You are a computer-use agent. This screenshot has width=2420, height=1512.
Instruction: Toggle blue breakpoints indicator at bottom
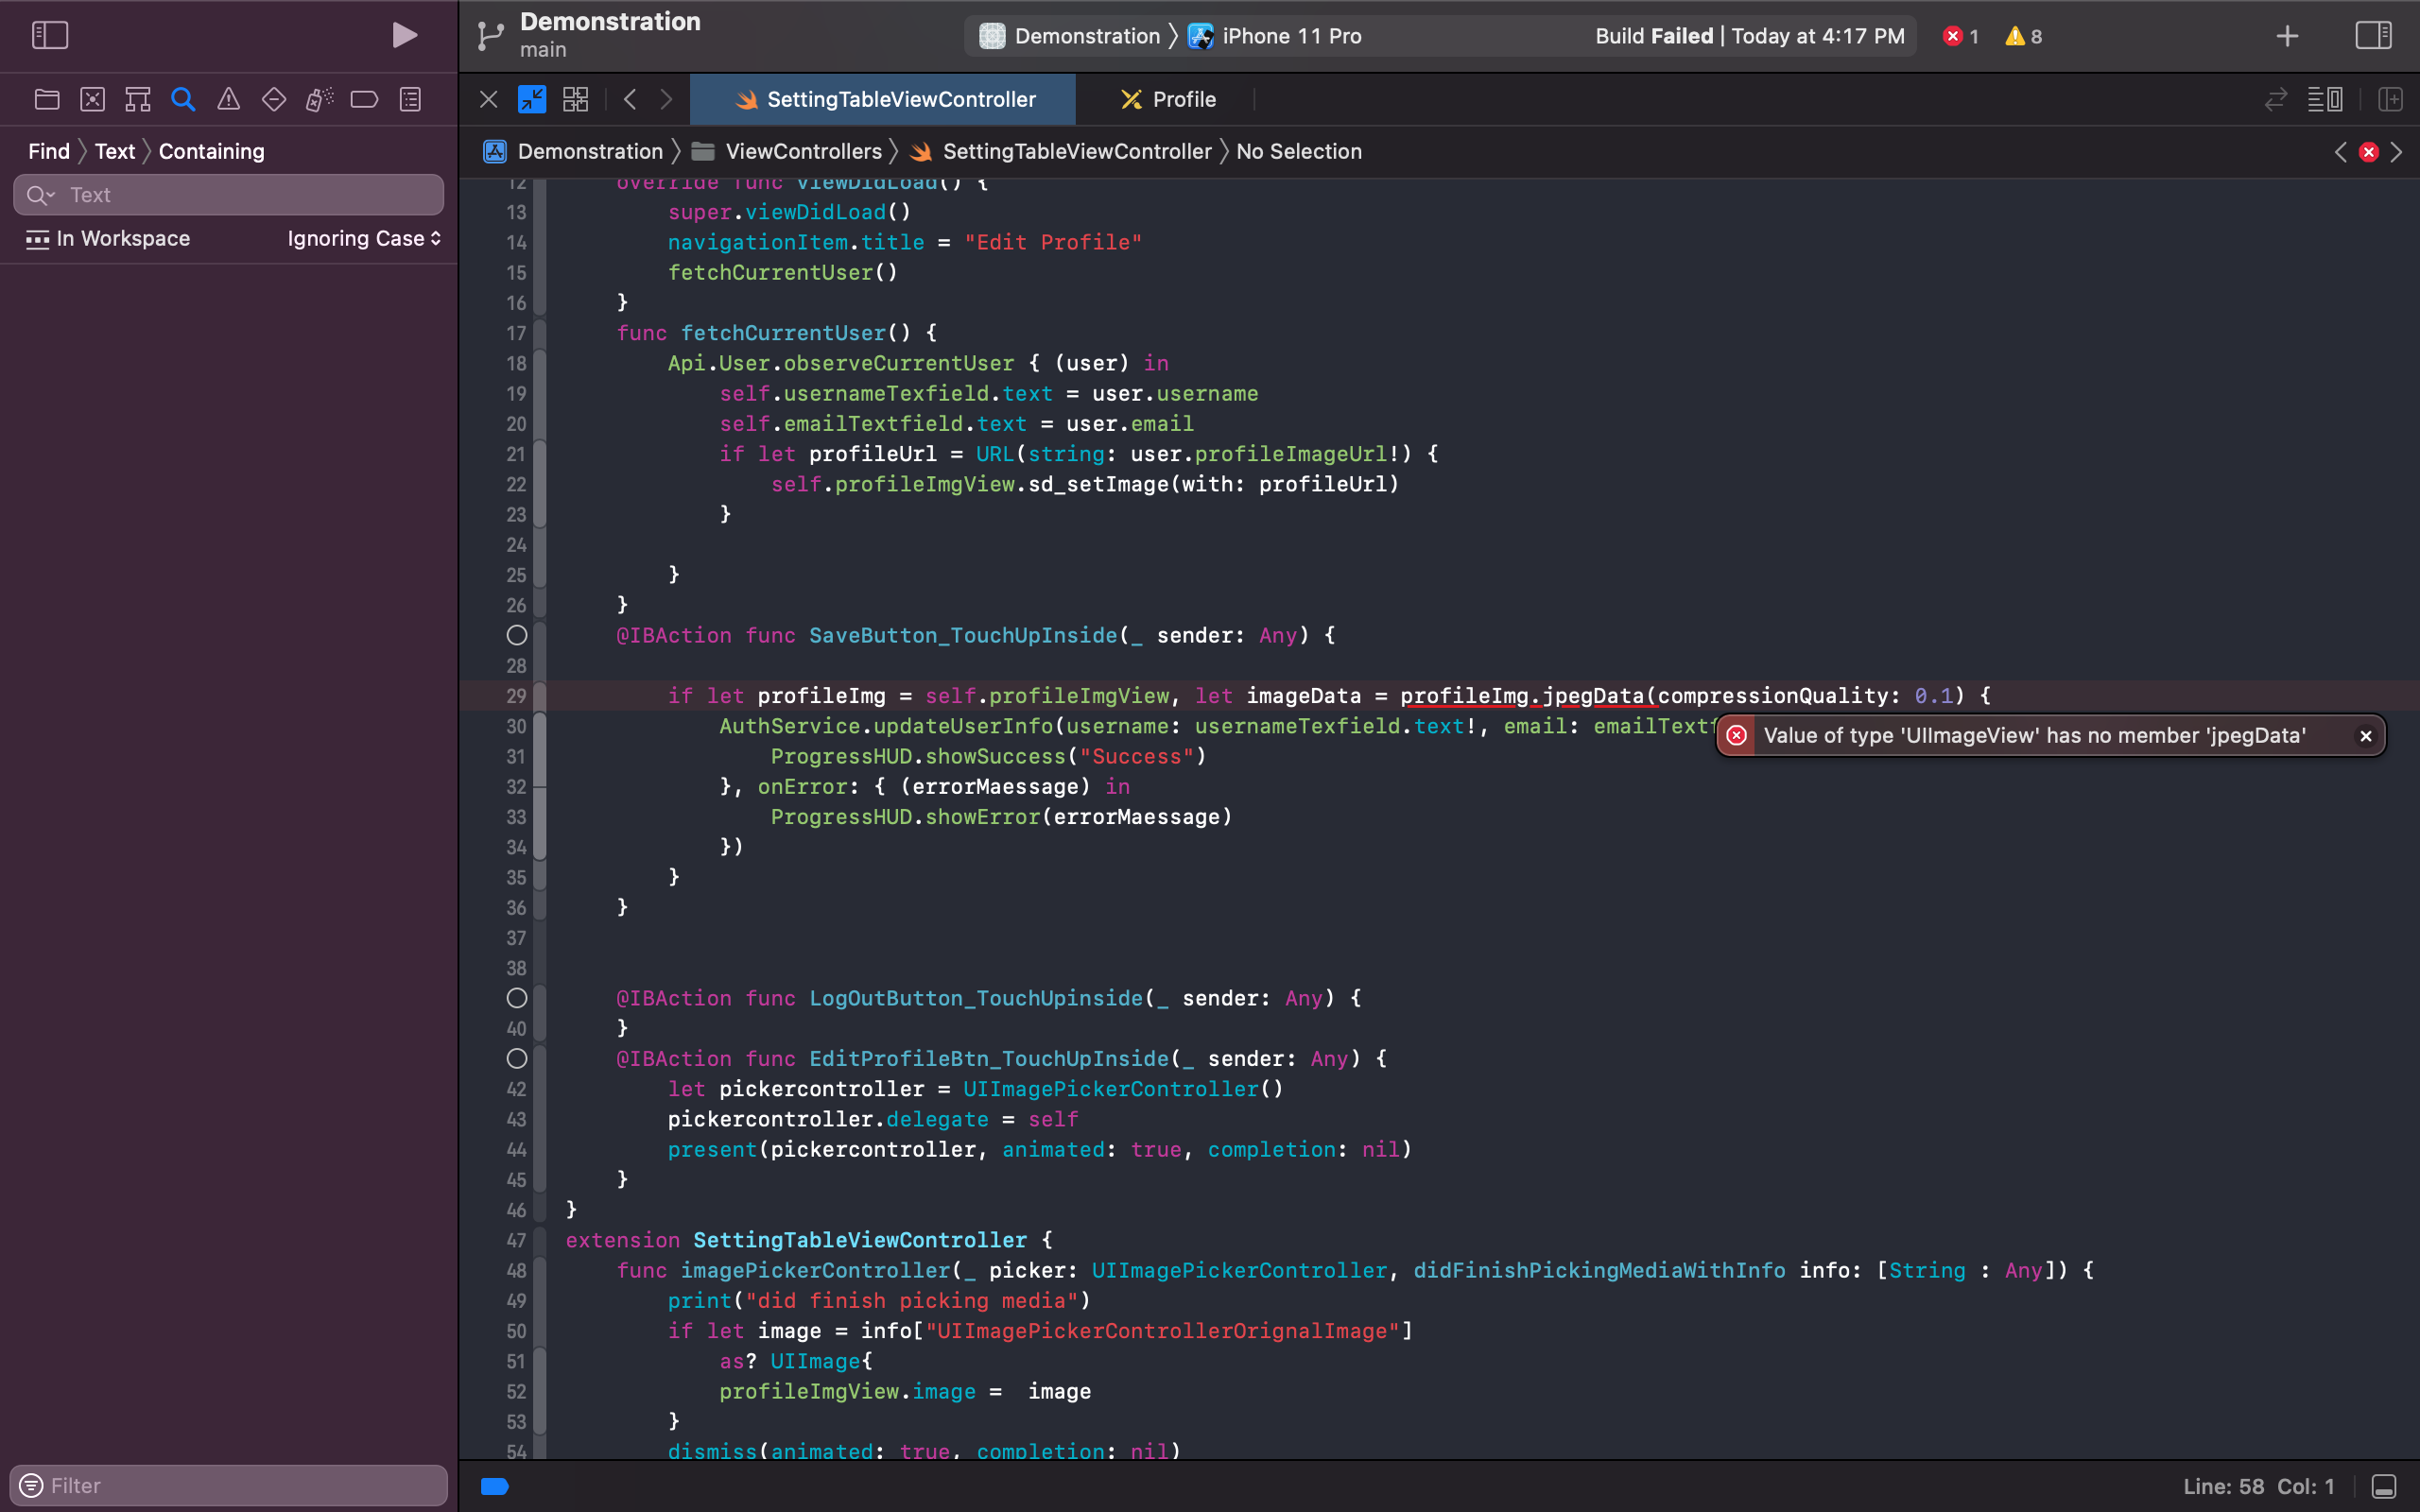click(495, 1486)
